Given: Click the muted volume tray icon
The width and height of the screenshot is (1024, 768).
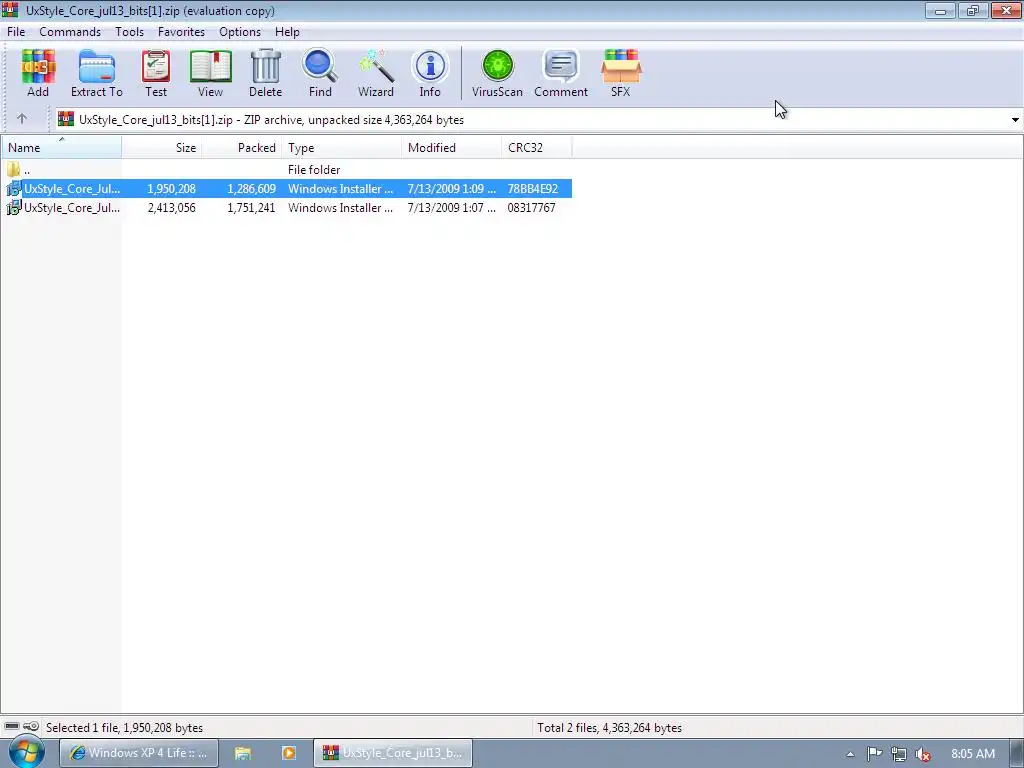Looking at the screenshot, I should point(923,754).
